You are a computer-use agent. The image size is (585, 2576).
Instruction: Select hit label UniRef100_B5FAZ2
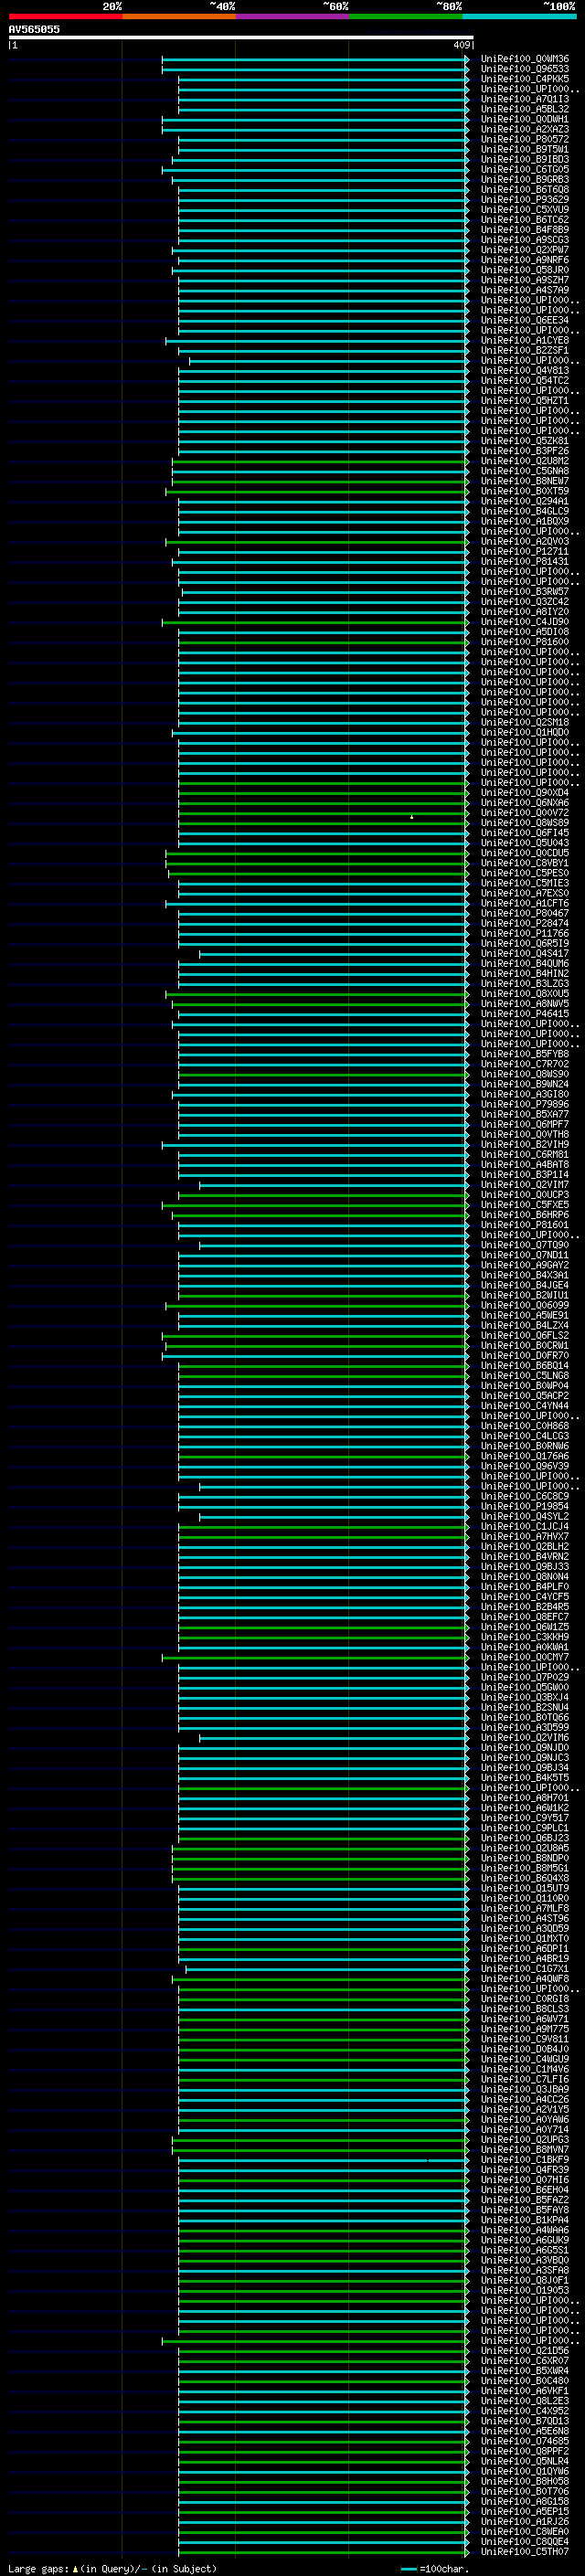tap(525, 2199)
